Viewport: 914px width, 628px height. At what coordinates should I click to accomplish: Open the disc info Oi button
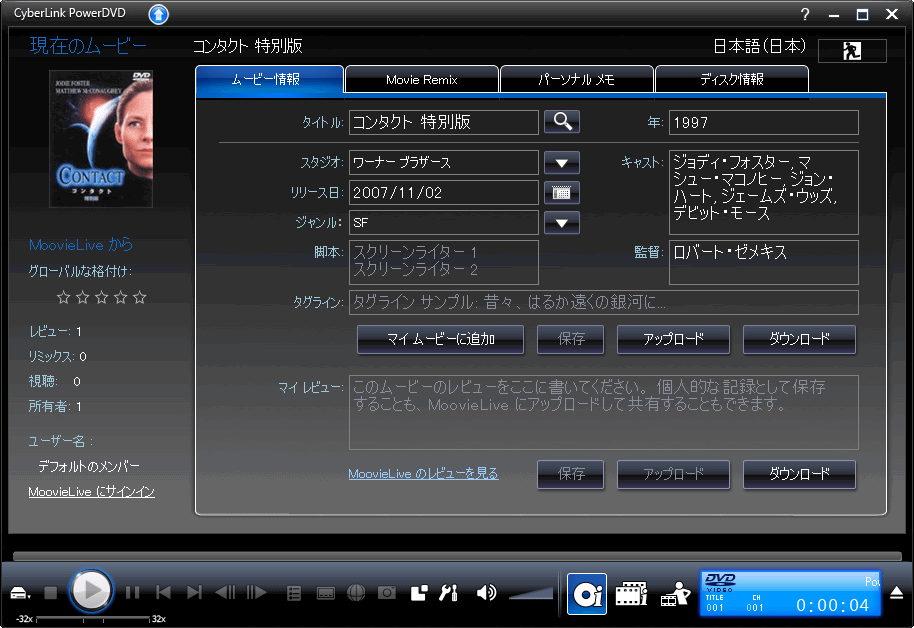coord(587,594)
